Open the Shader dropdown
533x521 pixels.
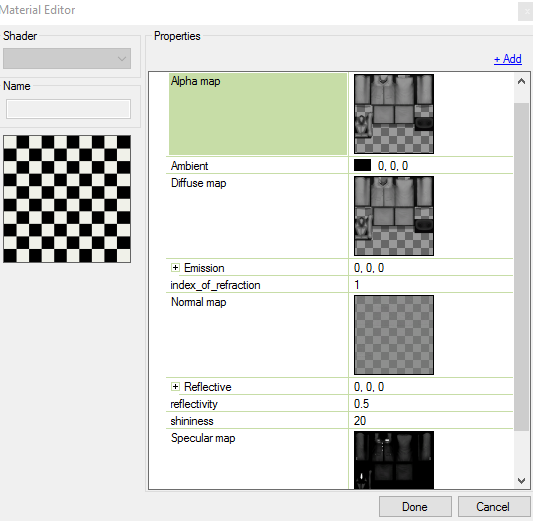click(x=67, y=58)
